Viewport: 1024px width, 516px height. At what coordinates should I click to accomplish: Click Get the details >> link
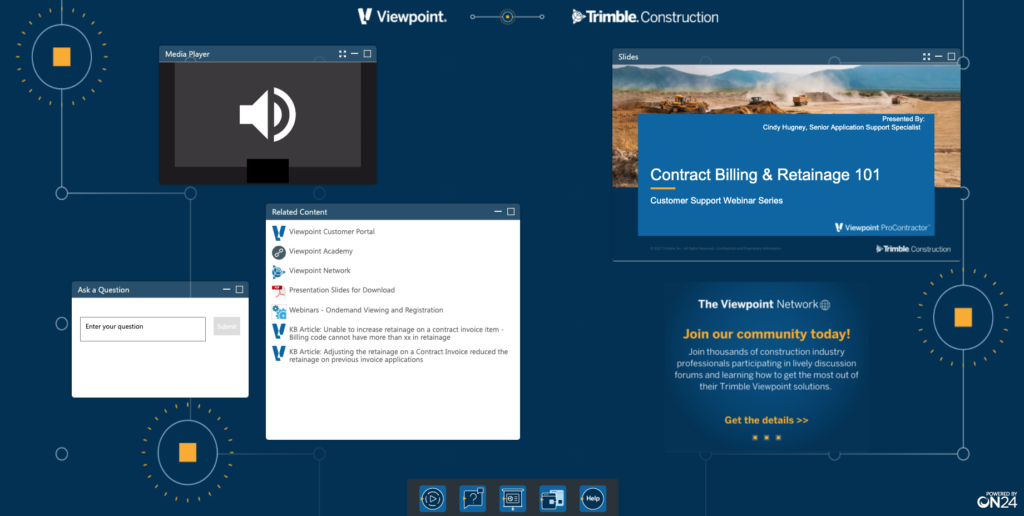pos(766,420)
